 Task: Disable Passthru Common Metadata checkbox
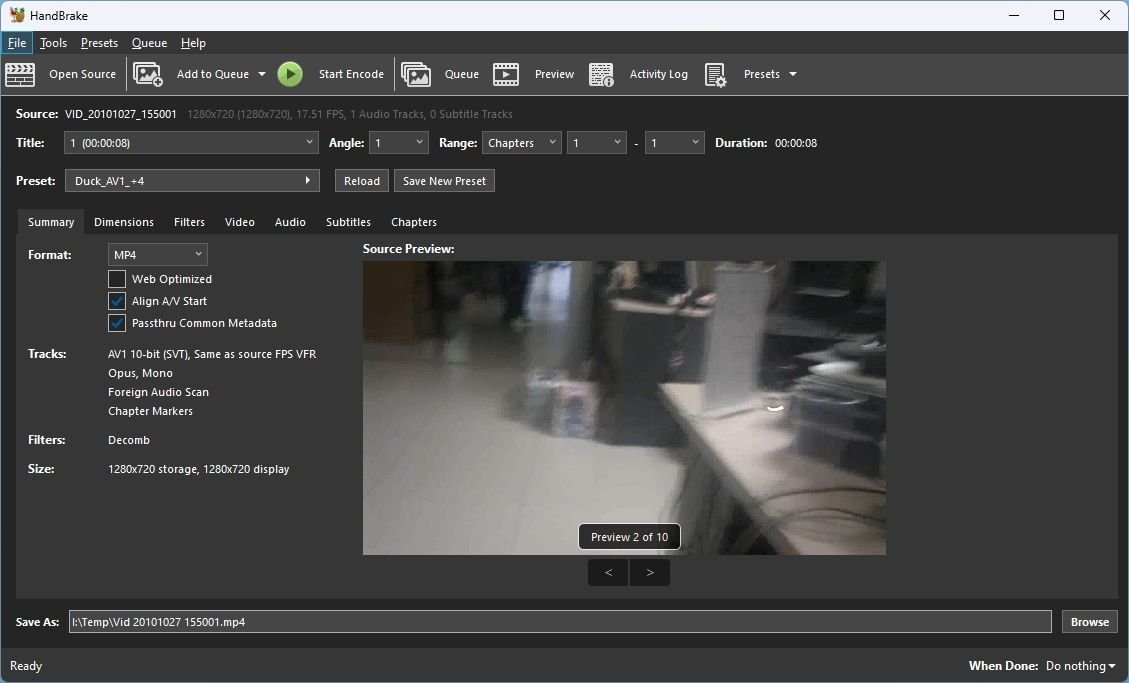tap(117, 323)
